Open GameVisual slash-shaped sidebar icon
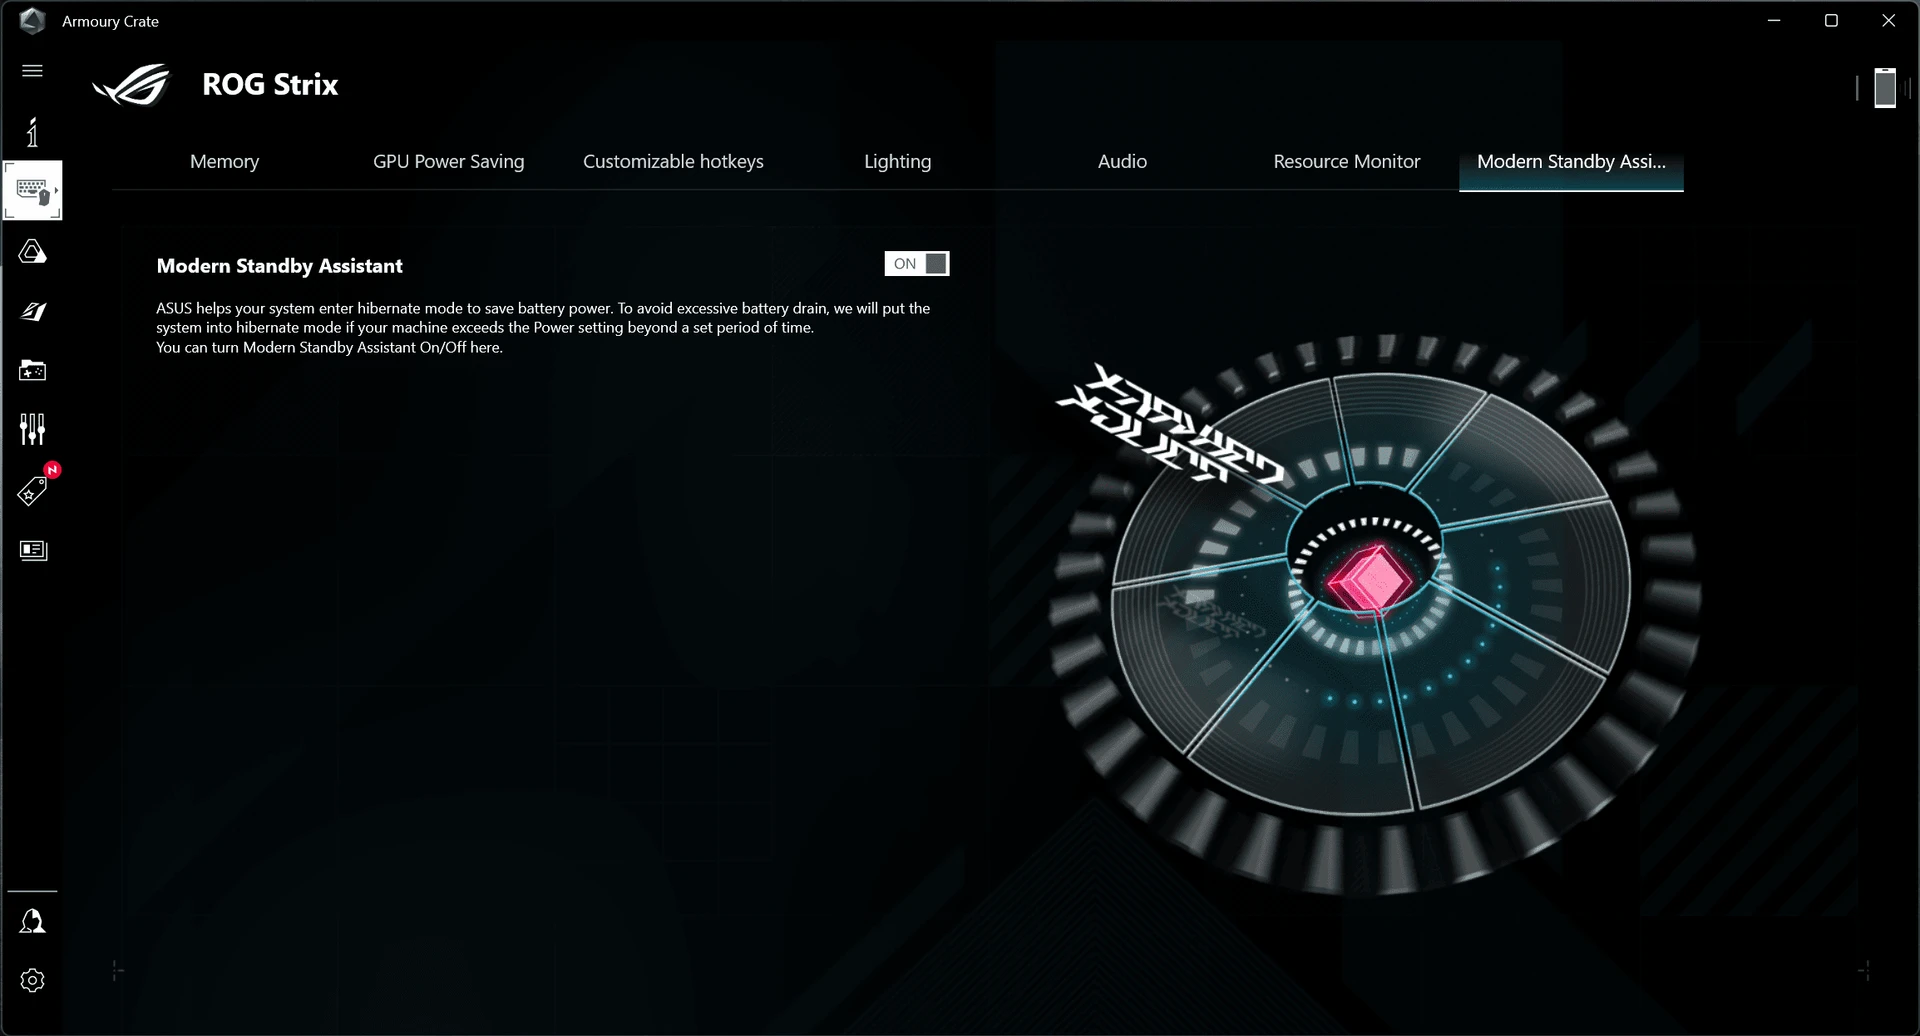1920x1036 pixels. click(x=33, y=312)
